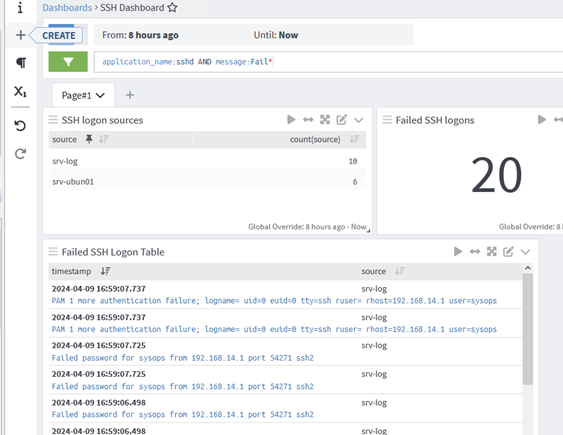The height and width of the screenshot is (435, 563).
Task: Click timestamp 2024-04-09 16:59:07.725 first row
Action: [99, 345]
